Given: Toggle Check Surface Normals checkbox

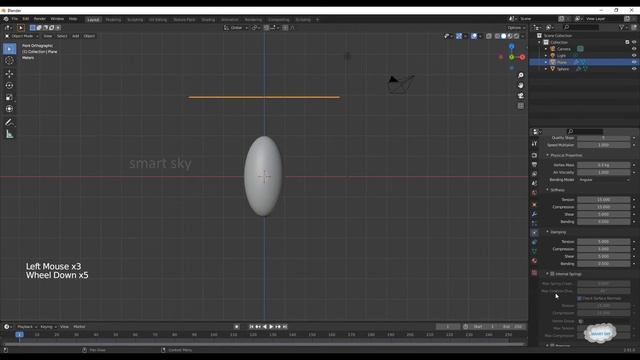Looking at the screenshot, I should (580, 298).
